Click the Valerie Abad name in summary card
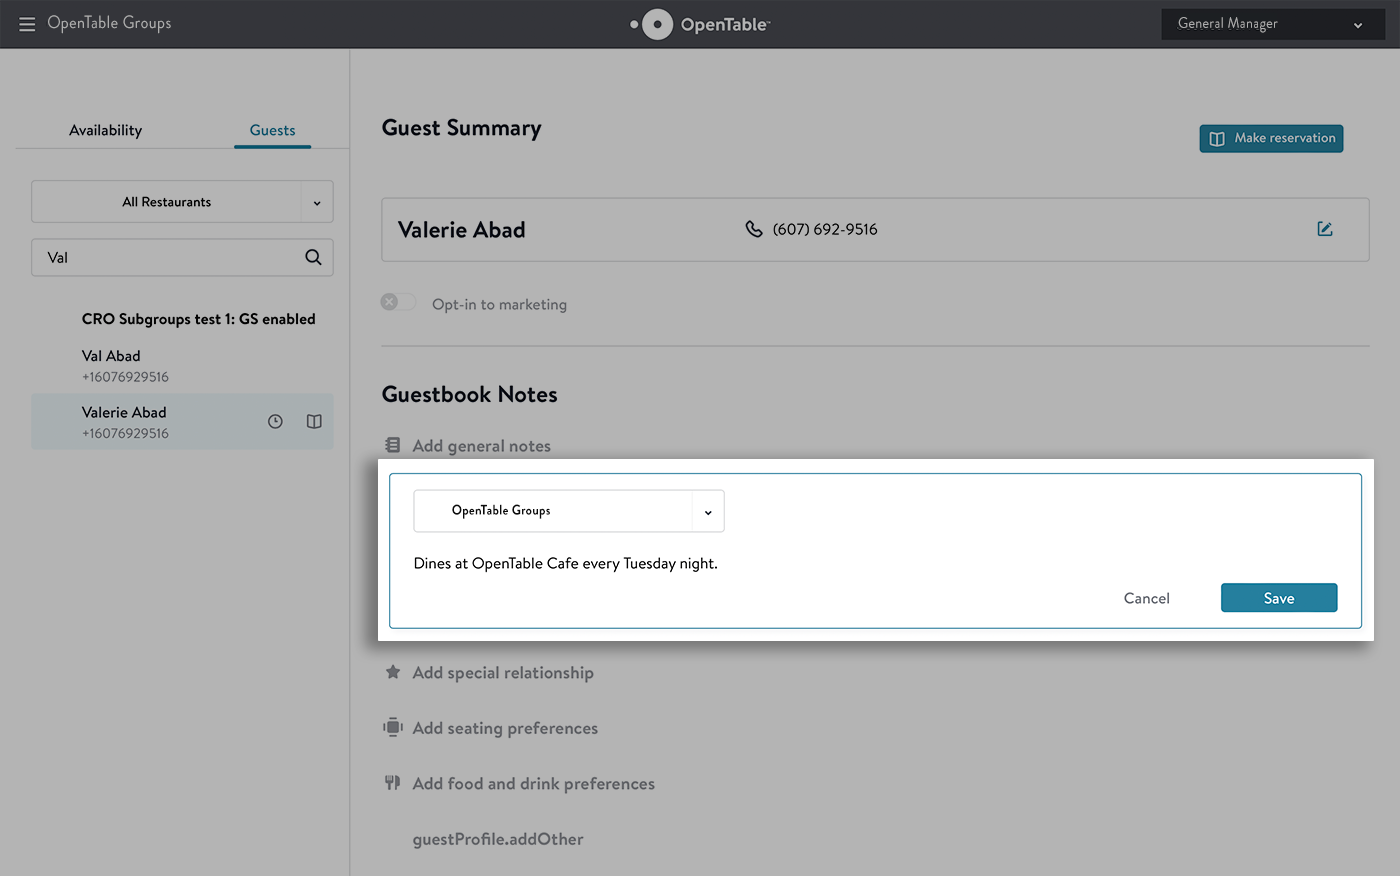Image resolution: width=1400 pixels, height=876 pixels. [x=461, y=230]
